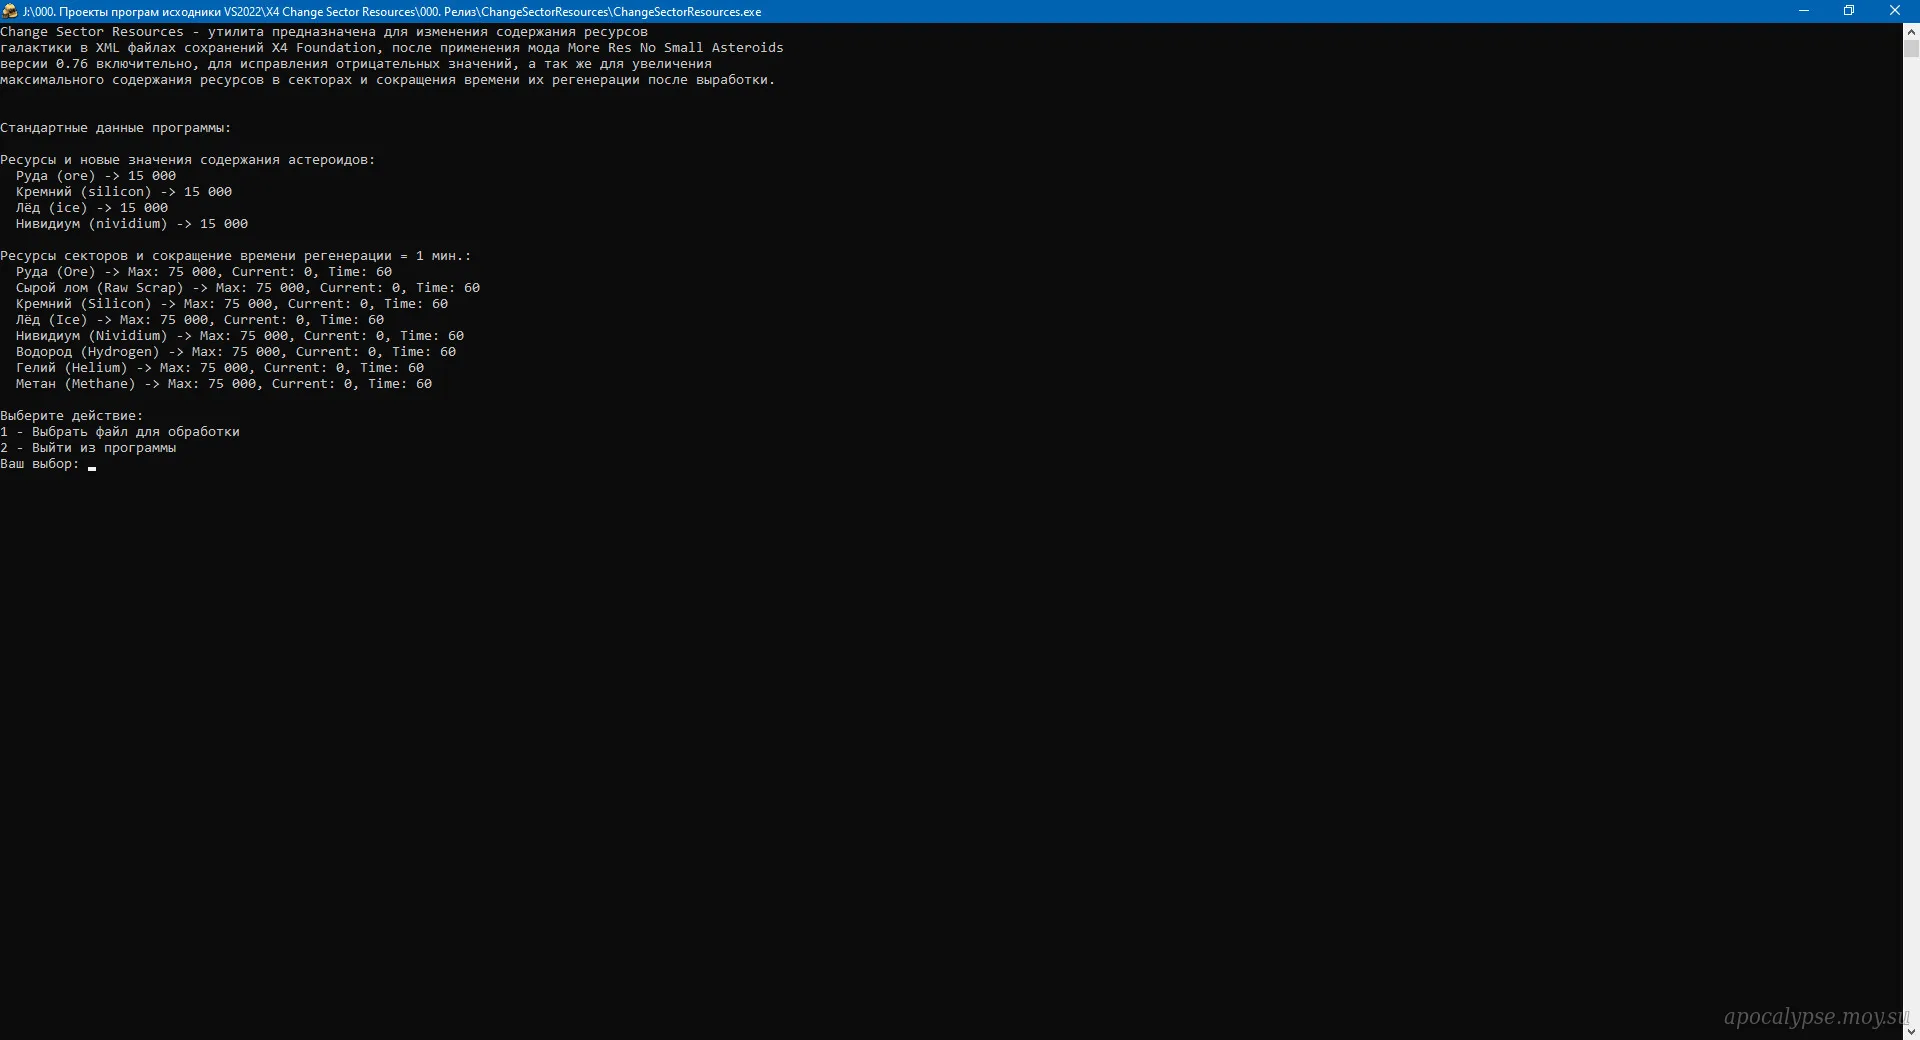This screenshot has height=1040, width=1920.
Task: Click the apocalypse.moy.su watermark
Action: (1814, 1017)
